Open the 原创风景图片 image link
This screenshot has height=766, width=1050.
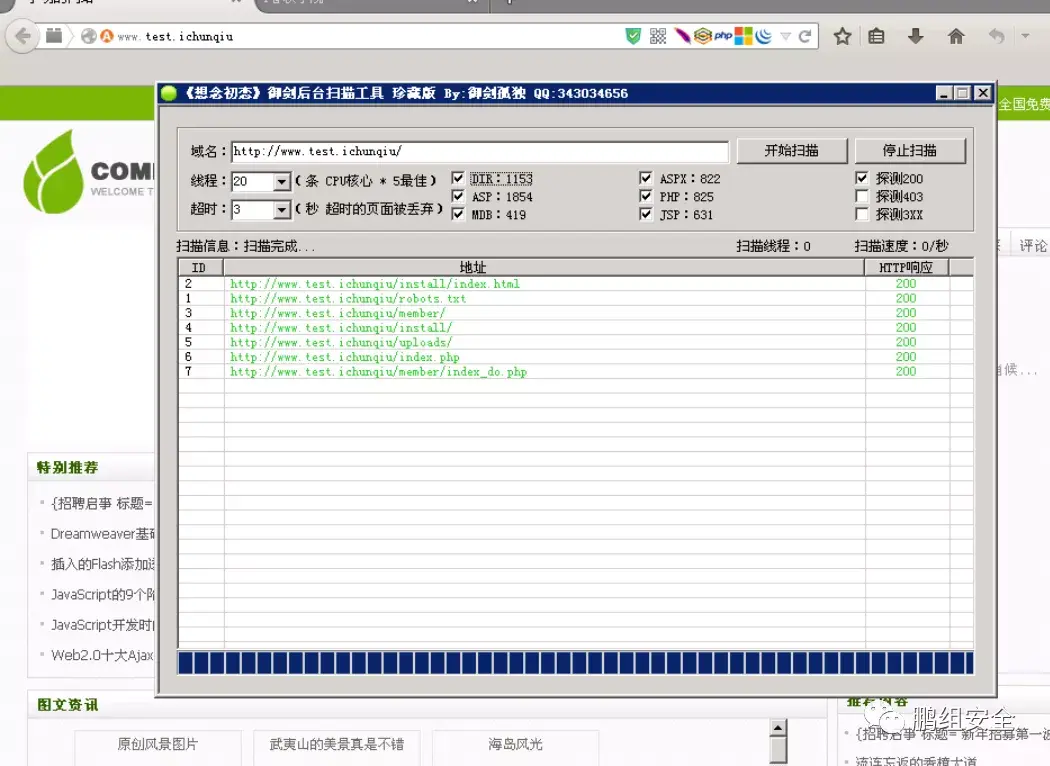pos(157,744)
